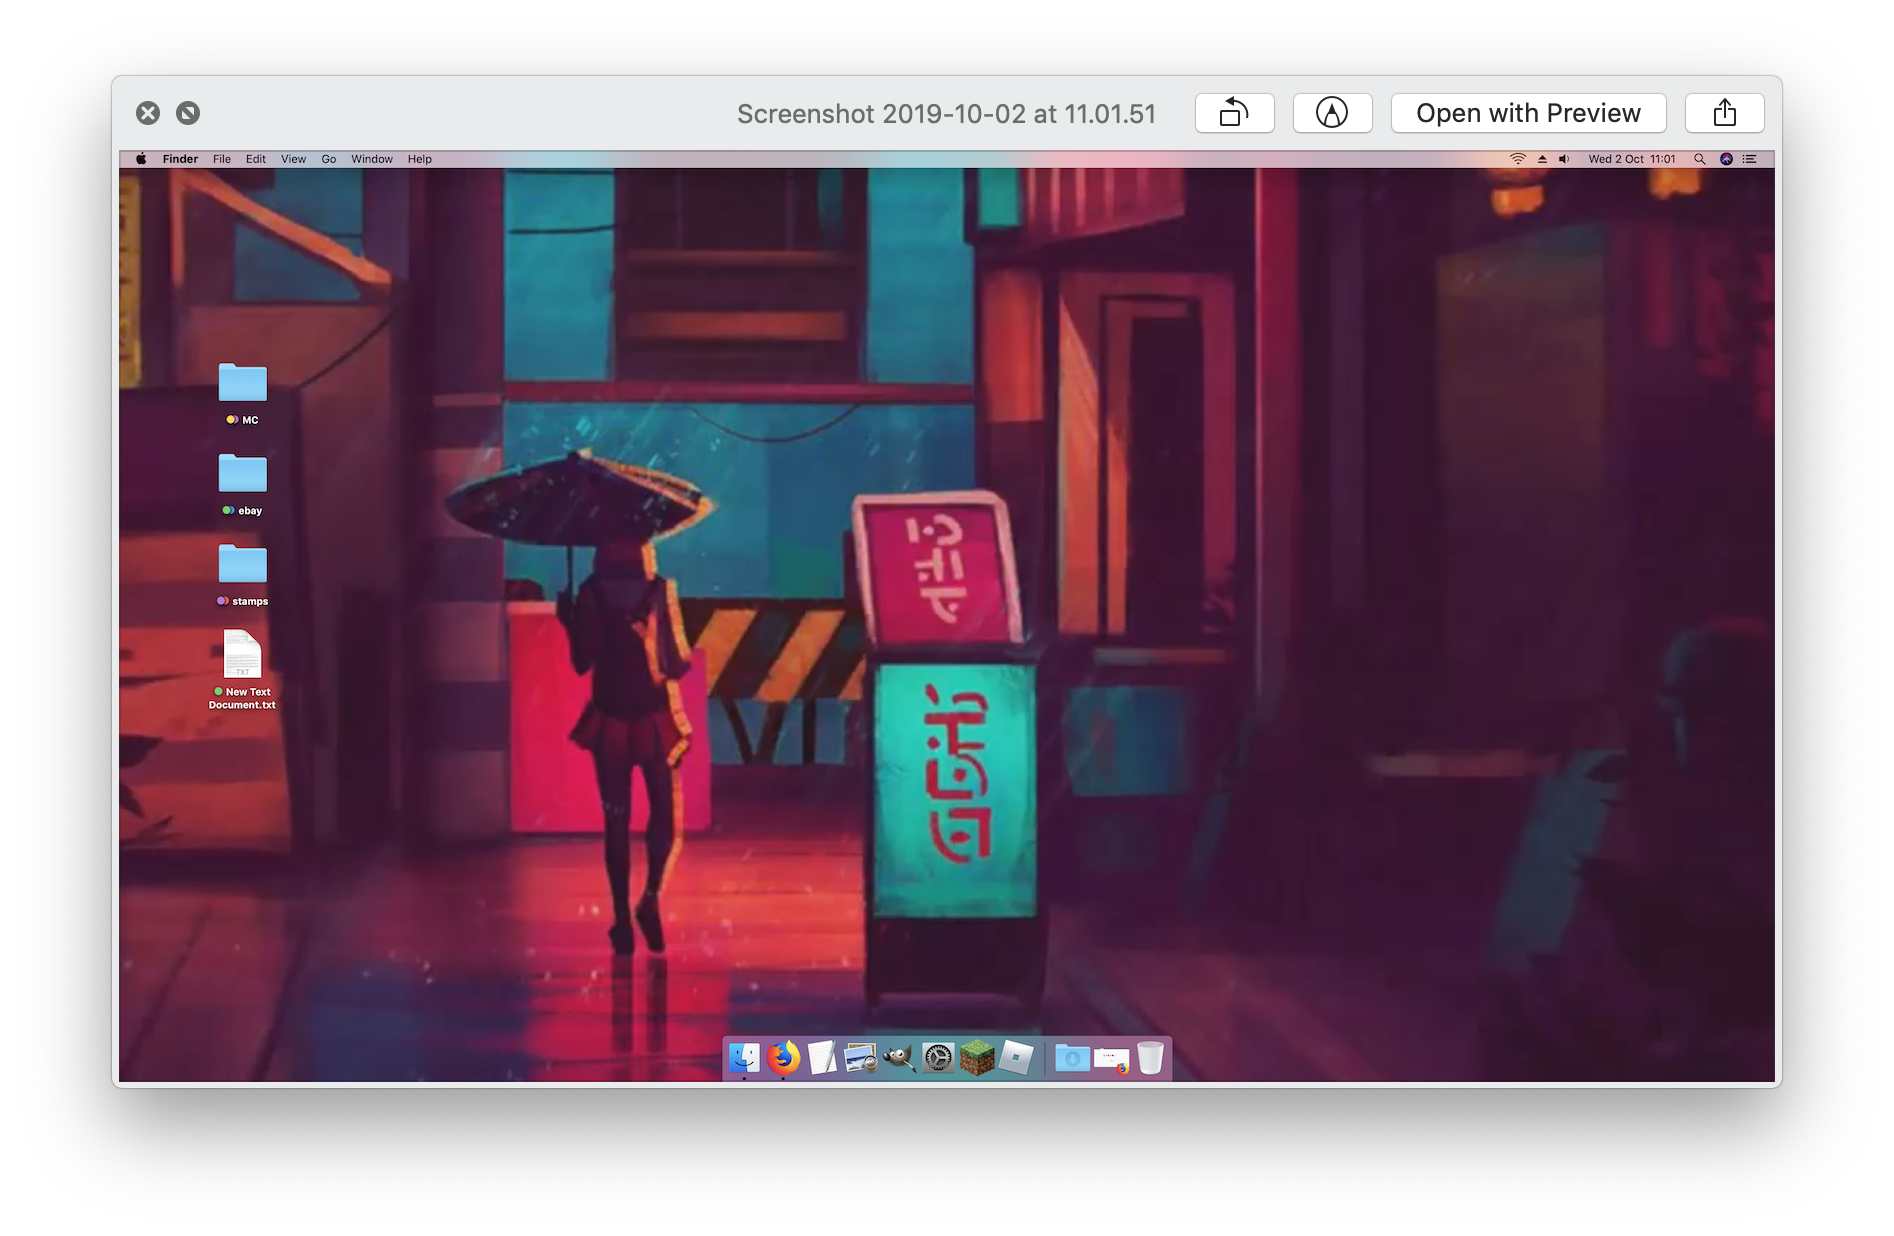Open the Window menu
The width and height of the screenshot is (1894, 1236).
tap(372, 159)
